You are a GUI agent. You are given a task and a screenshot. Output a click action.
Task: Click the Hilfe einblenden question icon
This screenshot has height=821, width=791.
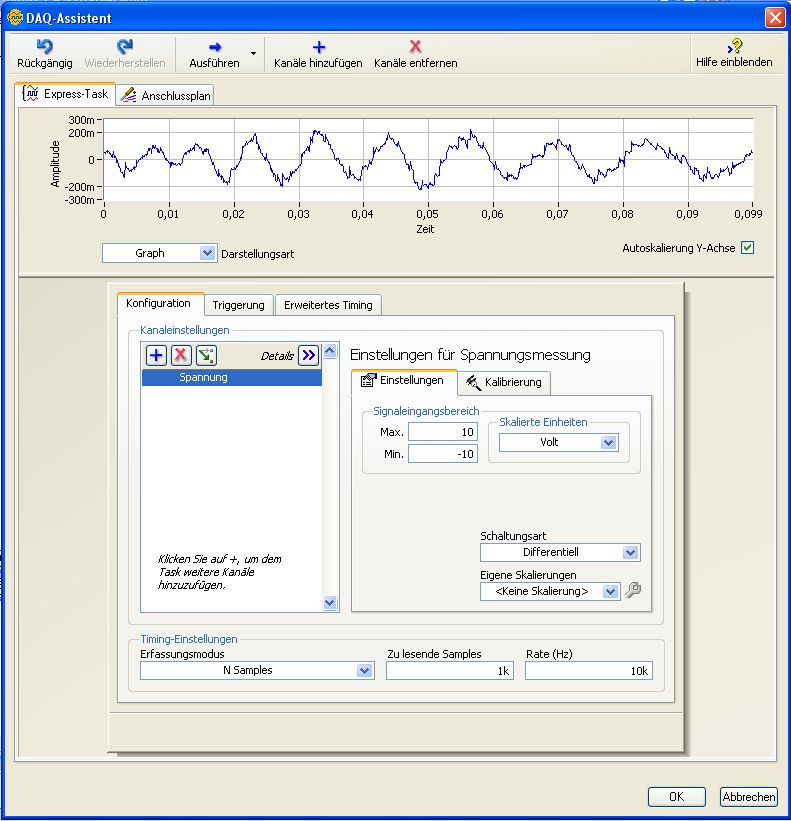(x=734, y=46)
